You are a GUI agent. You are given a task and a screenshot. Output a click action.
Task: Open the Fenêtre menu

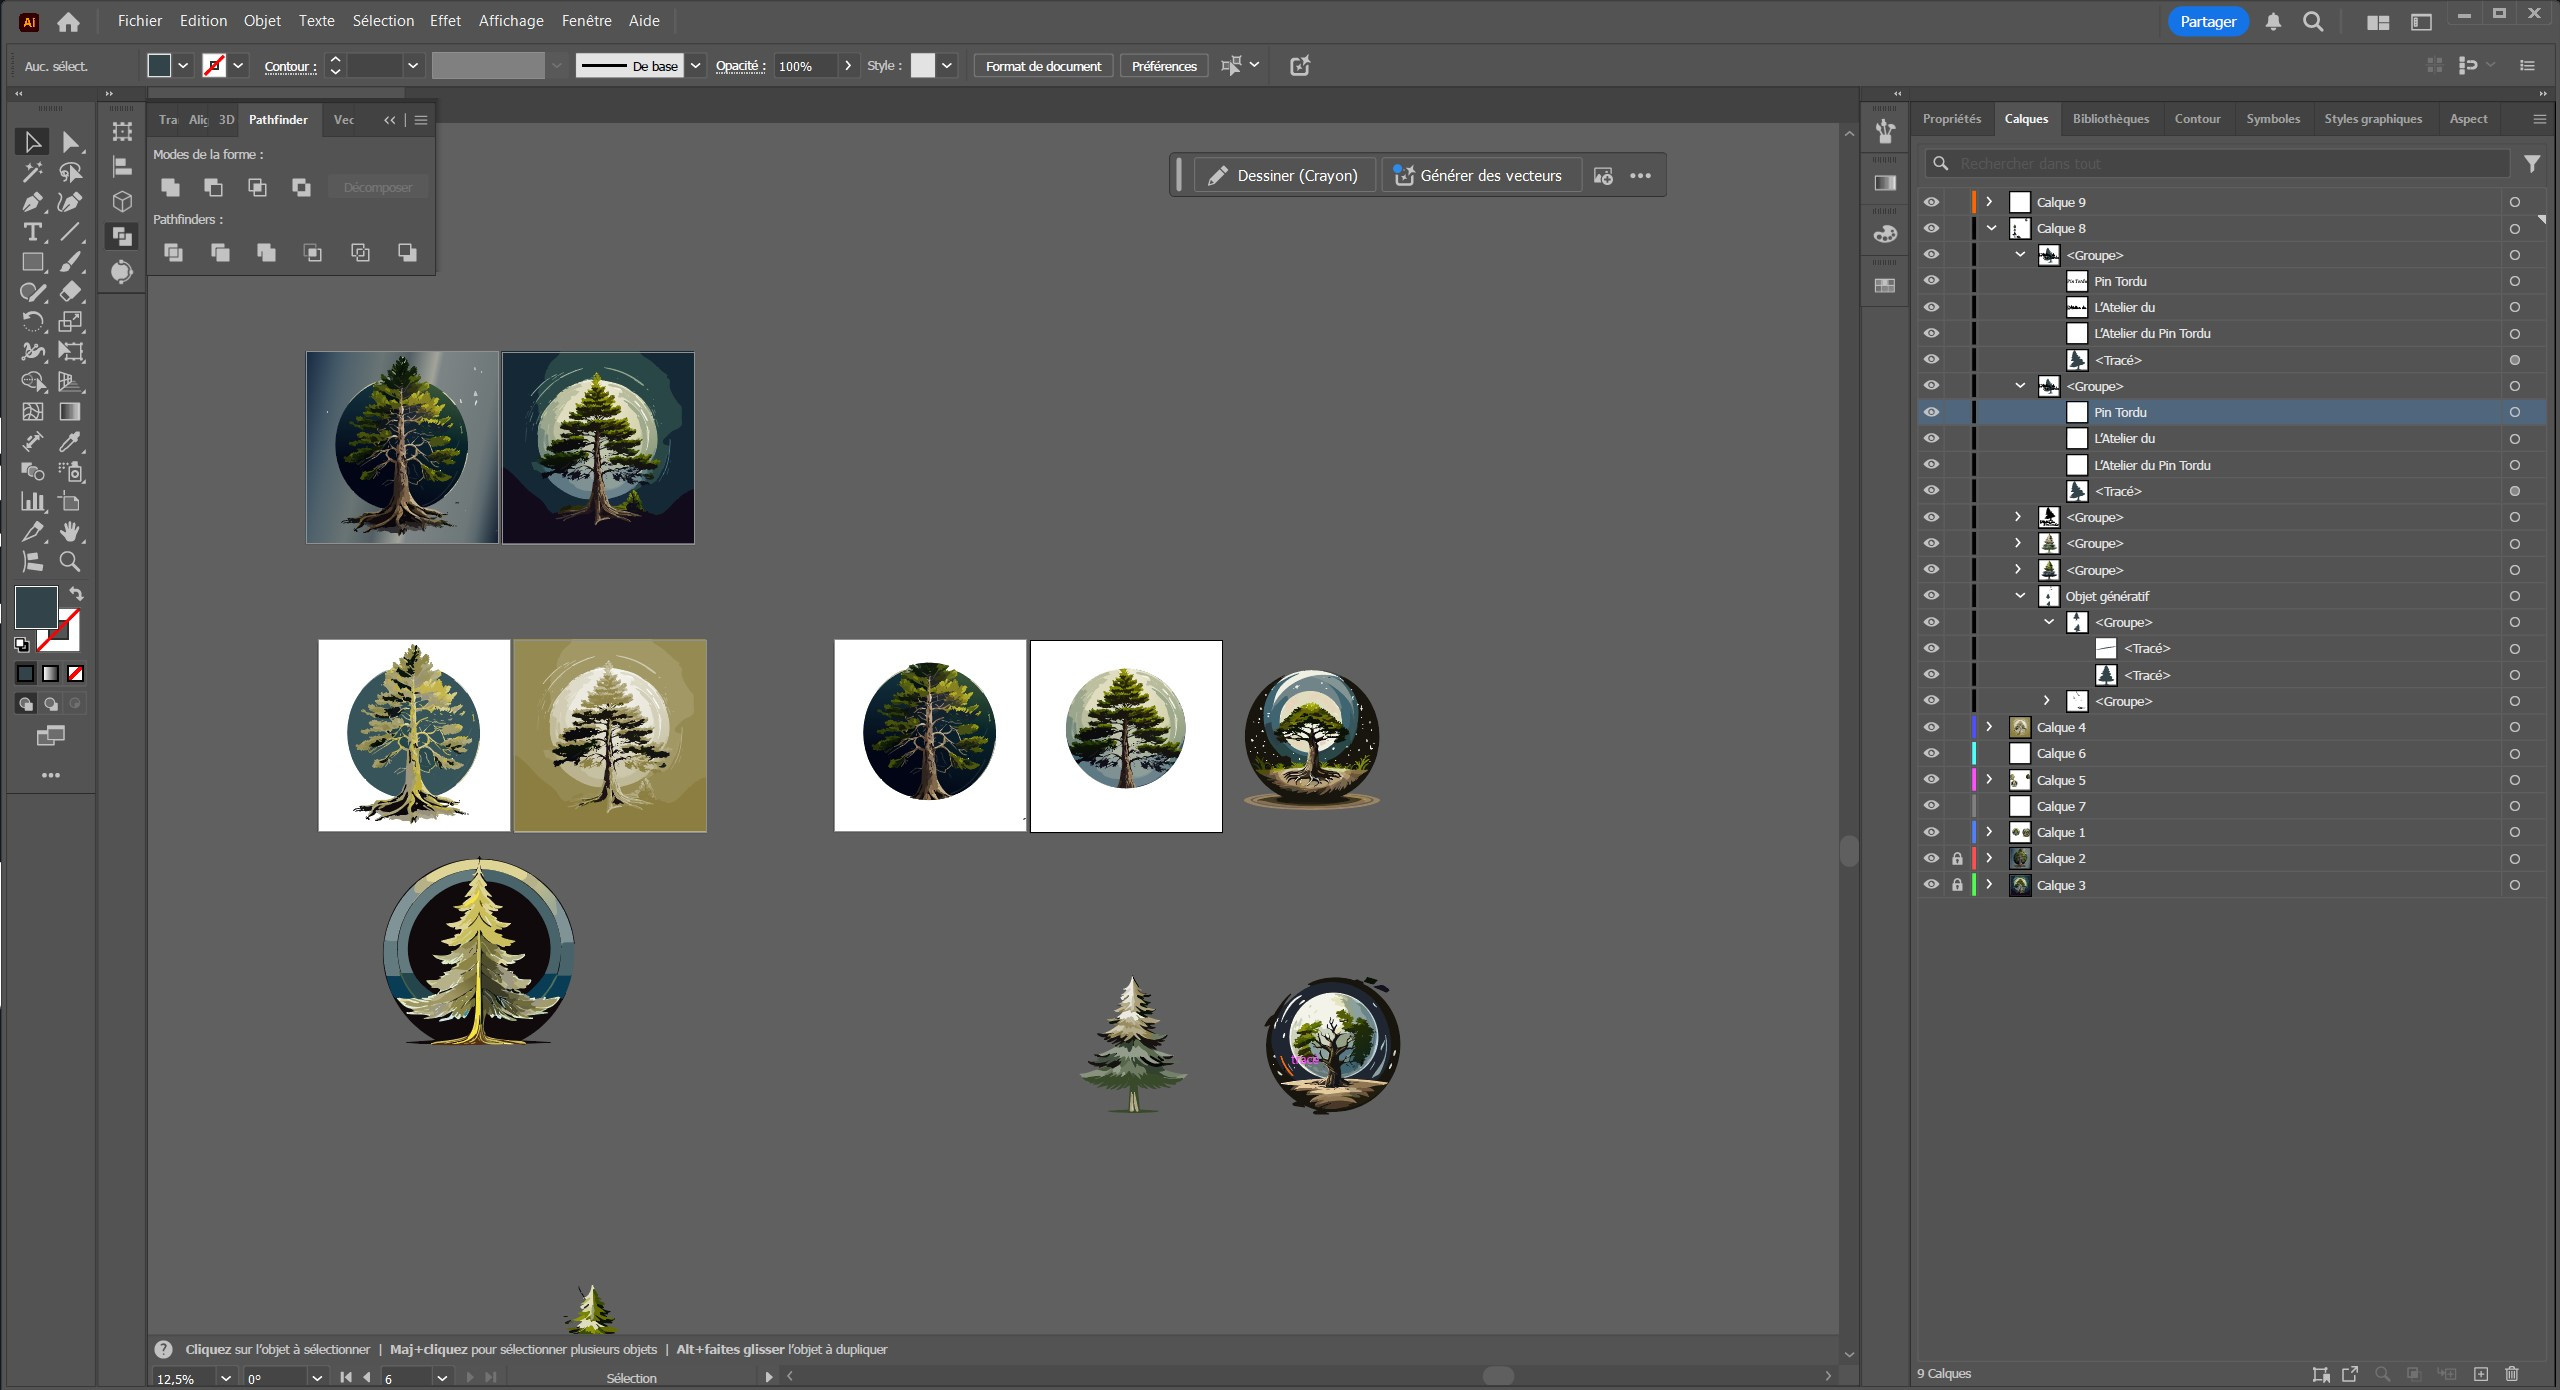[x=586, y=21]
